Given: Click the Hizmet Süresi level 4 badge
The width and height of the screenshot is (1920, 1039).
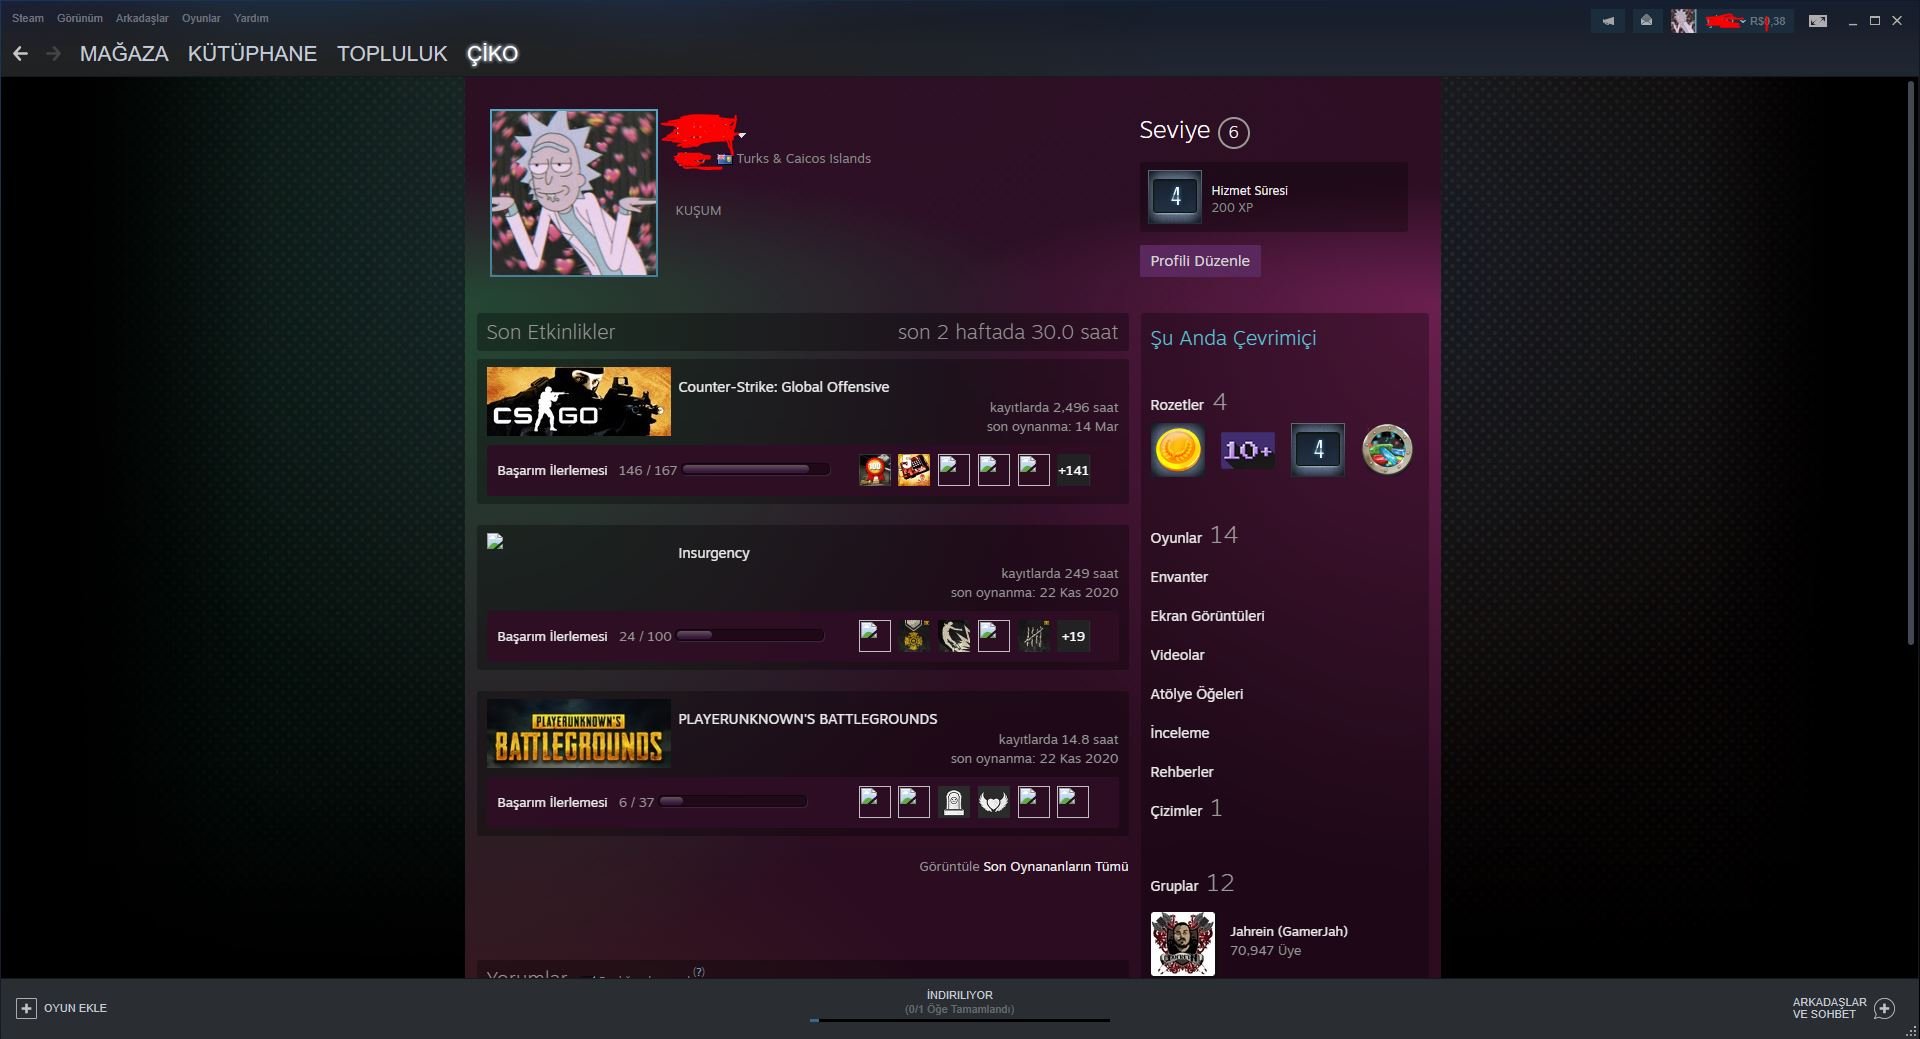Looking at the screenshot, I should 1175,197.
